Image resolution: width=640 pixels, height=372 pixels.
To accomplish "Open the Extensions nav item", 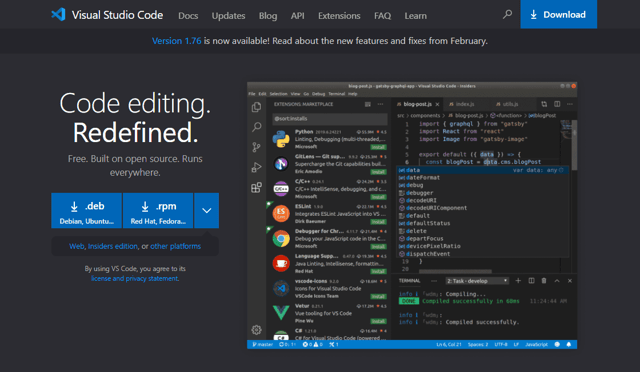I will point(339,16).
